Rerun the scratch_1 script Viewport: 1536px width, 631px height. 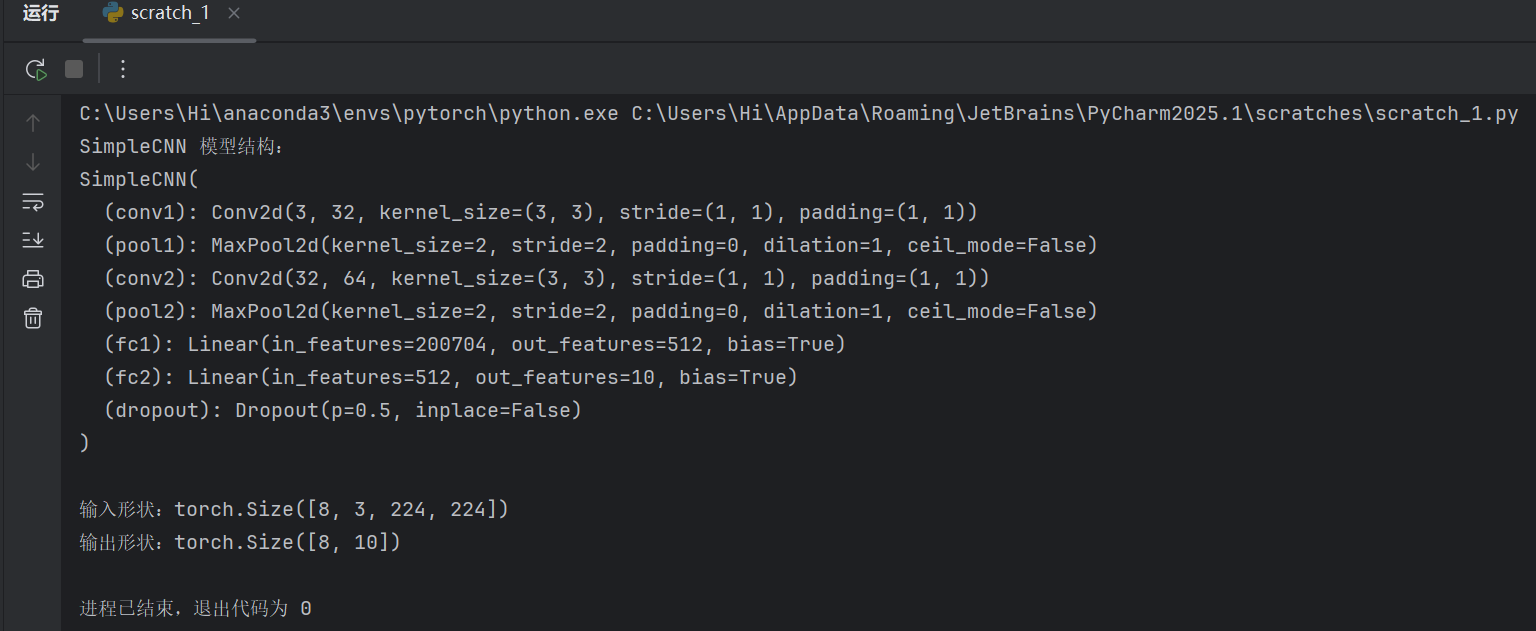pos(35,69)
